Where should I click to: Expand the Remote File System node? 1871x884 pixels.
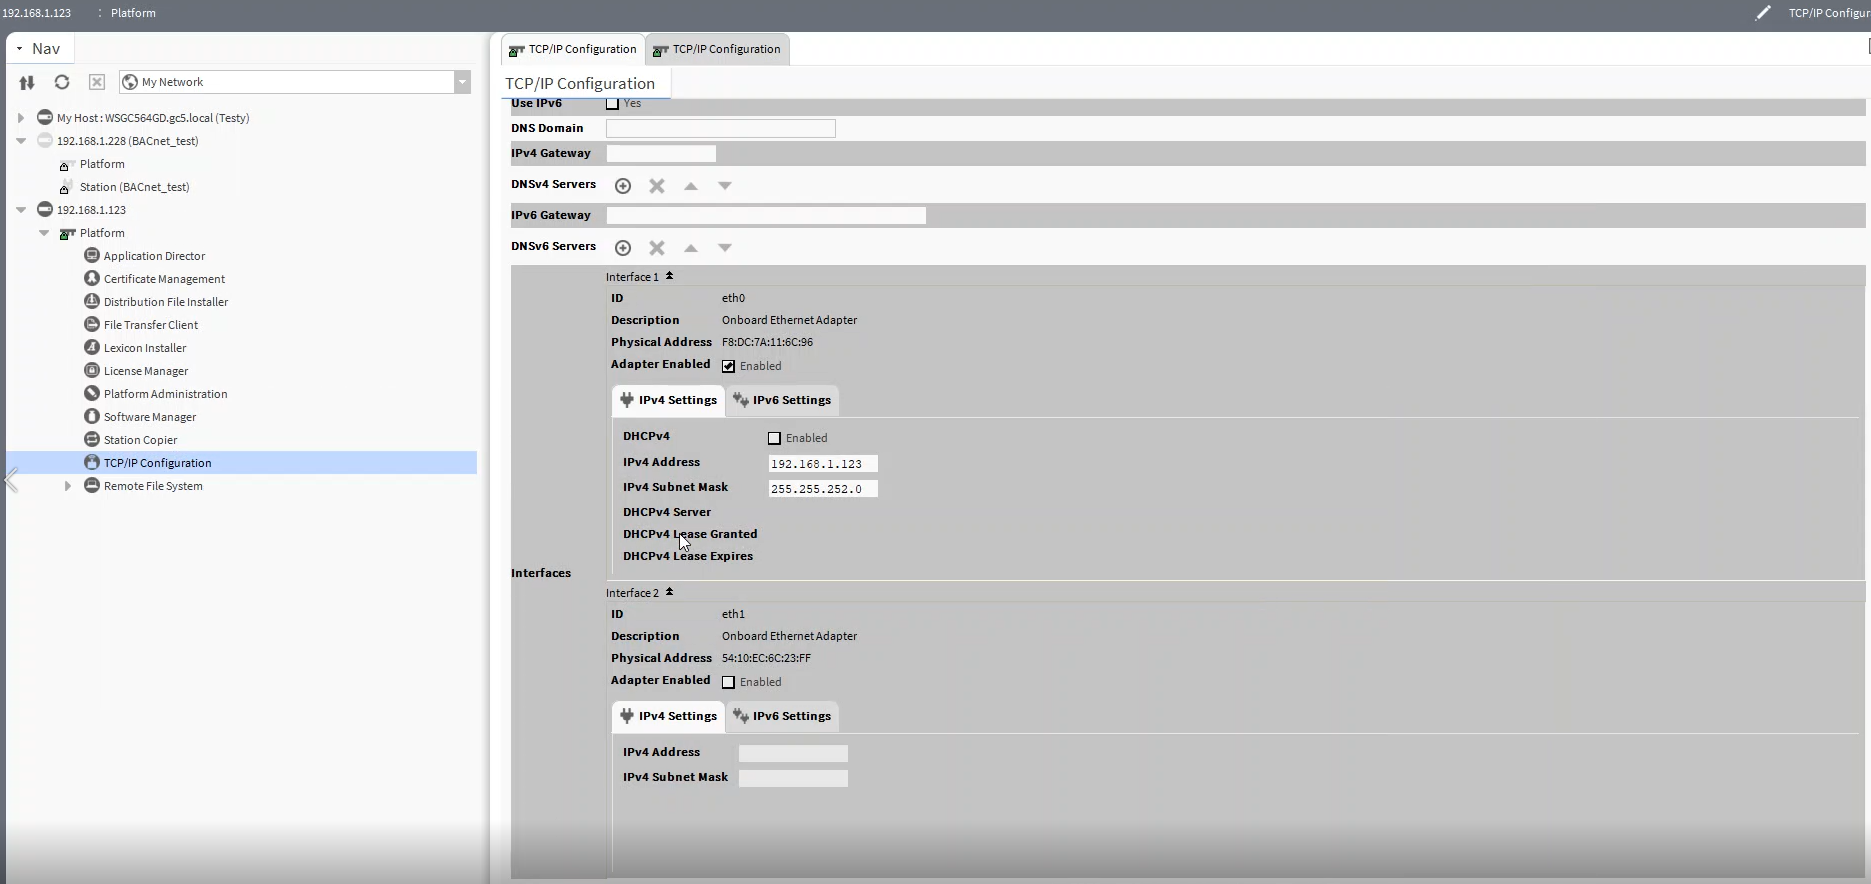tap(68, 486)
